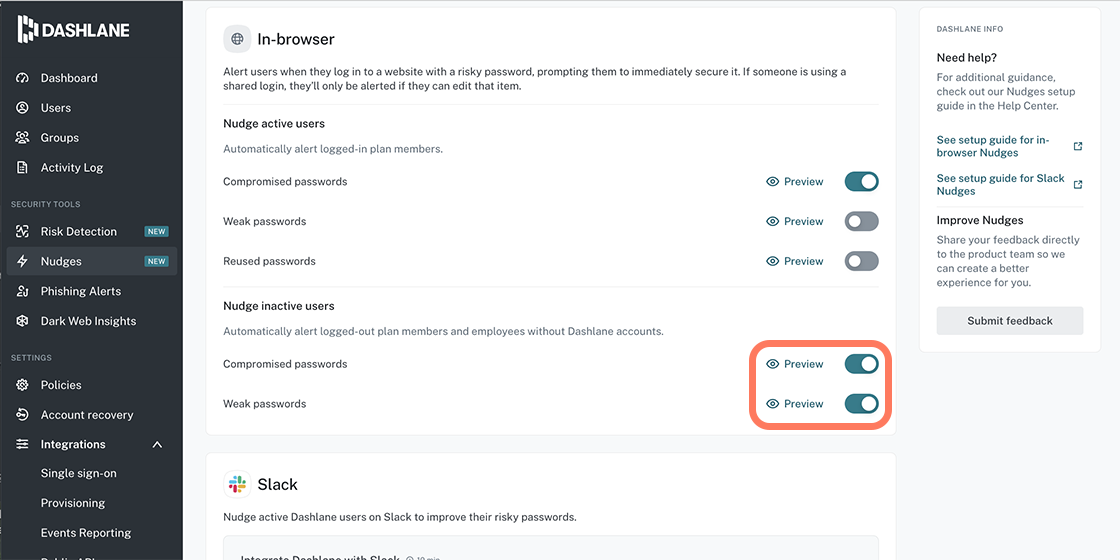This screenshot has height=560, width=1120.
Task: Open the Dashboard gauge icon
Action: tap(22, 78)
